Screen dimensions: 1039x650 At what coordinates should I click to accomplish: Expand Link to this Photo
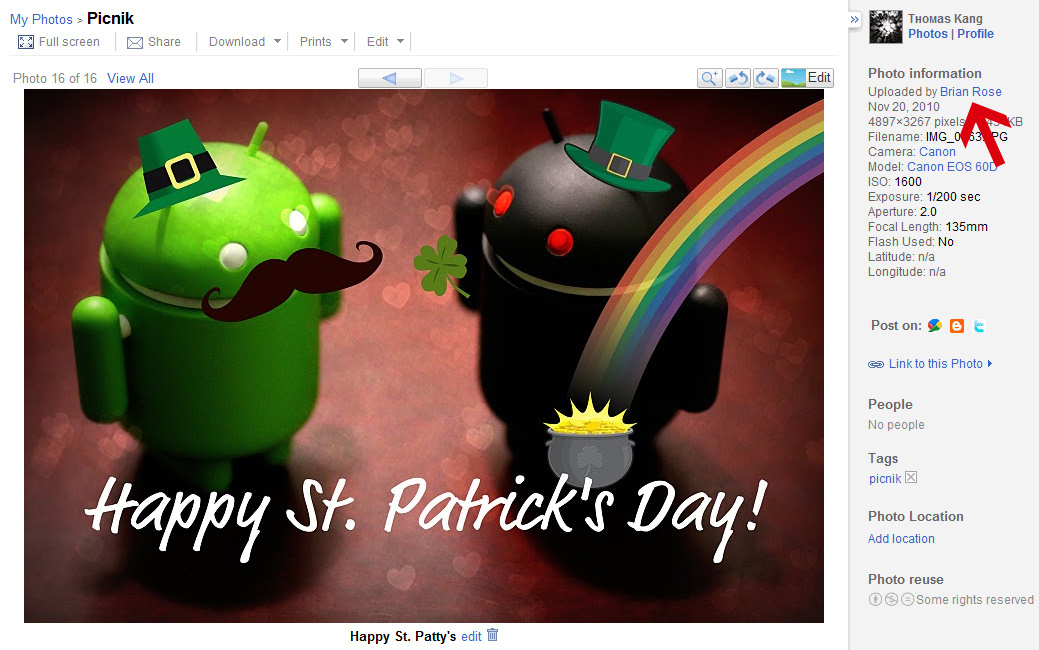[x=940, y=364]
